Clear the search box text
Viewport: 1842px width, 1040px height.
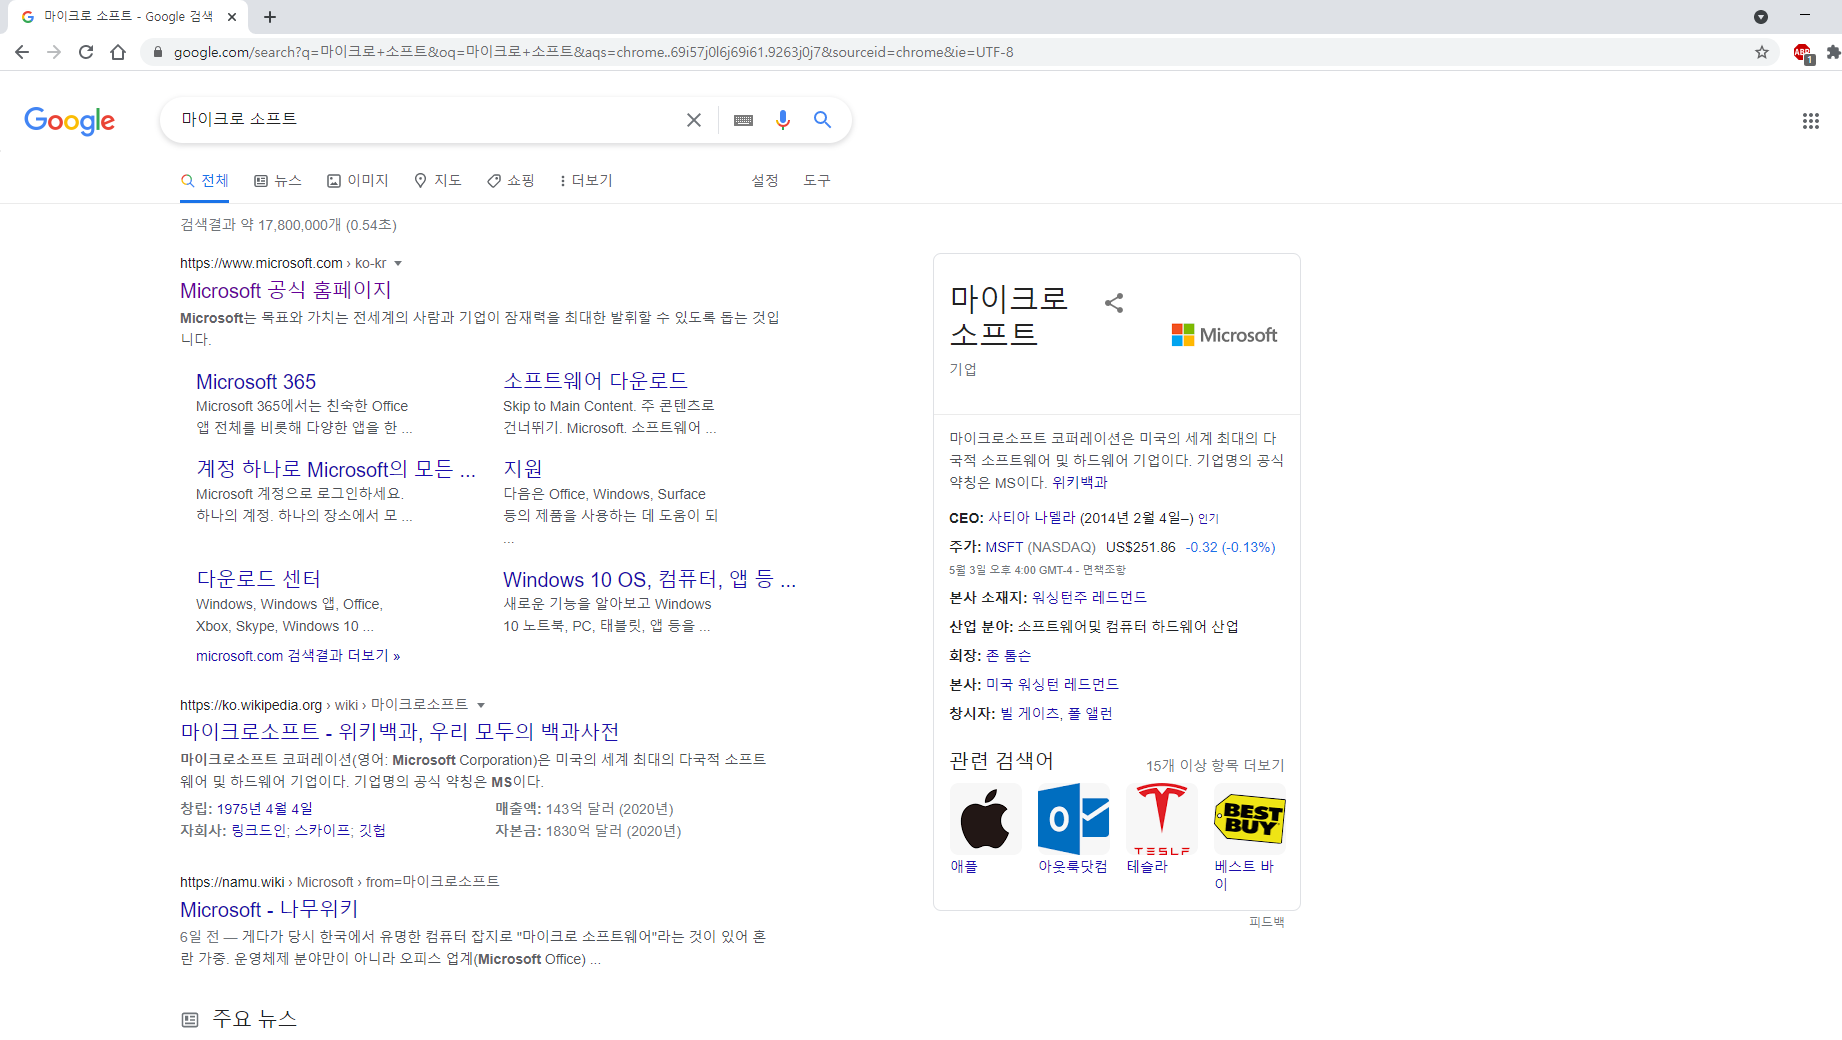pos(694,120)
